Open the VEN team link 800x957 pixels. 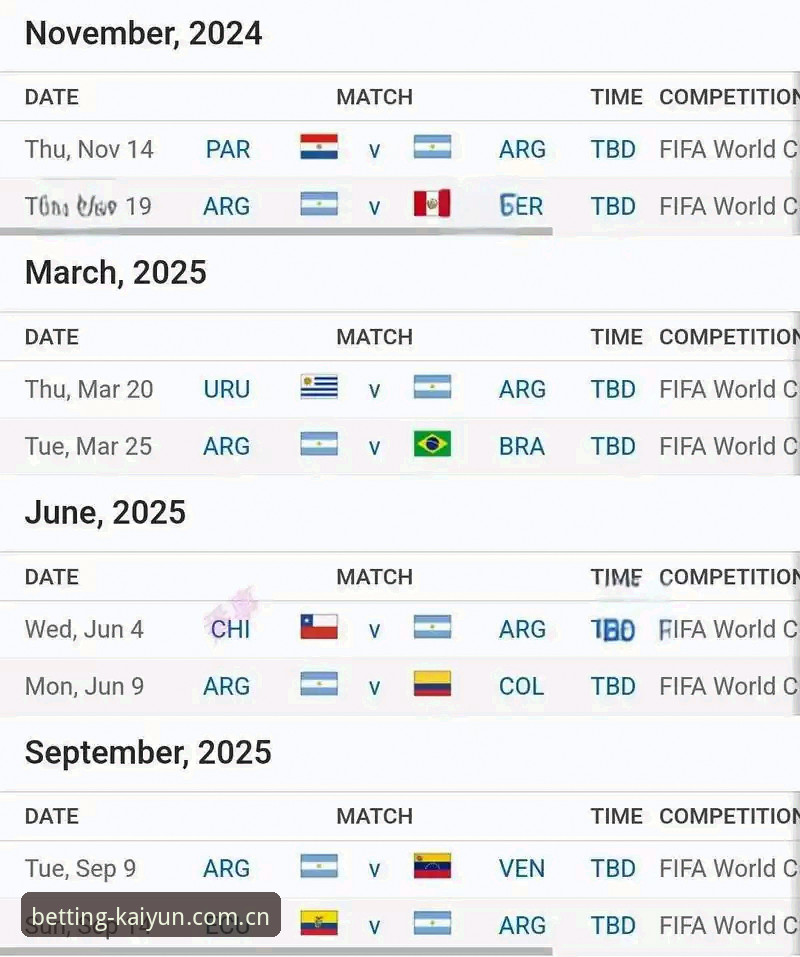point(522,869)
